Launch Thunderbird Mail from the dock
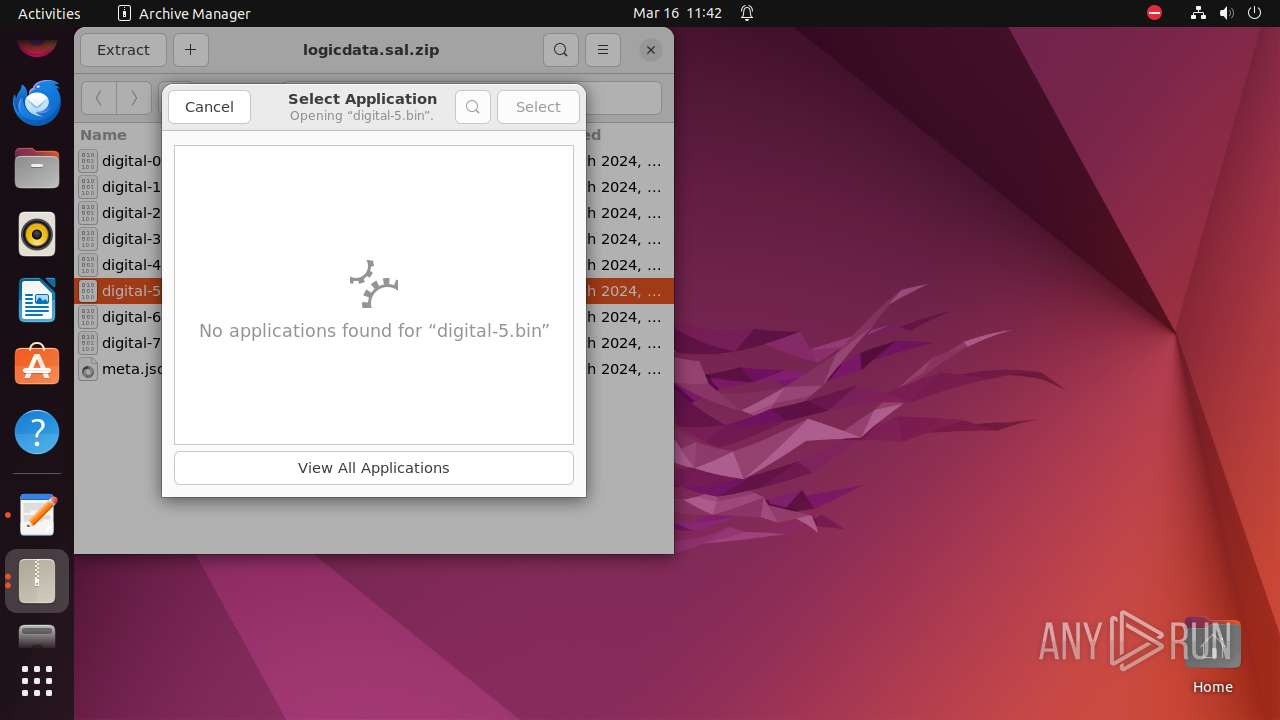1280x720 pixels. [37, 103]
